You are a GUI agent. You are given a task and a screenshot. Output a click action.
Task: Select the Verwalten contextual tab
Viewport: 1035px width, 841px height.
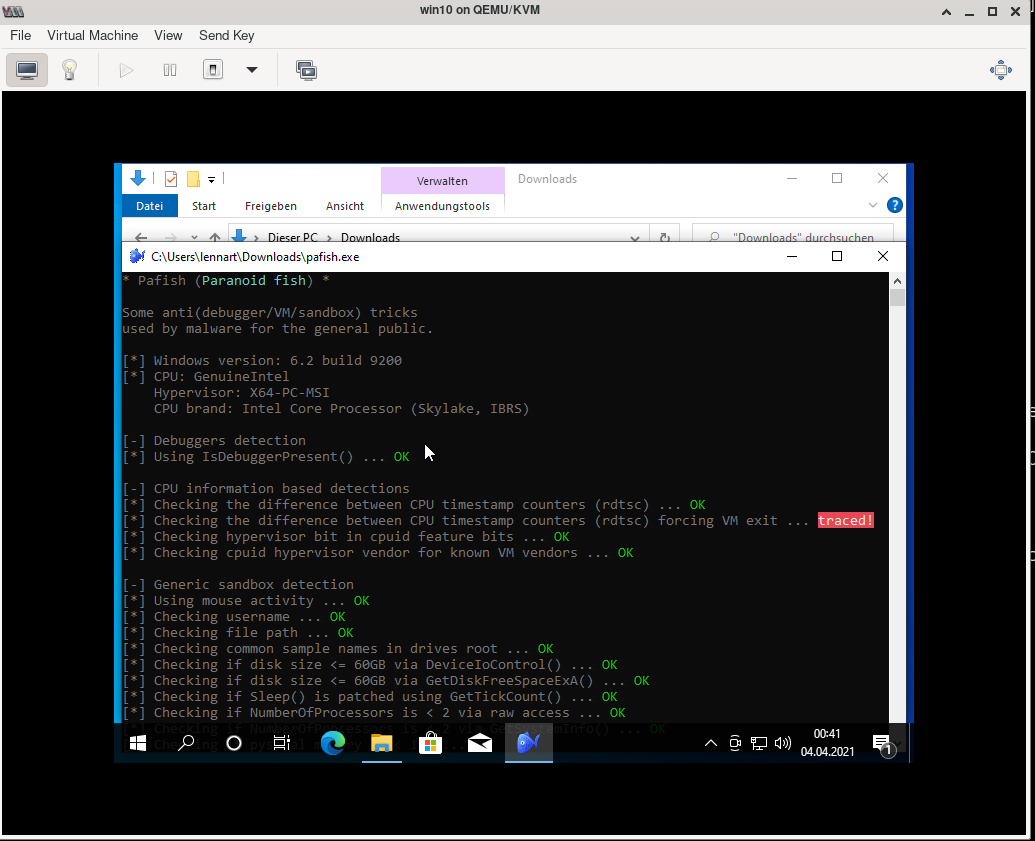(442, 181)
